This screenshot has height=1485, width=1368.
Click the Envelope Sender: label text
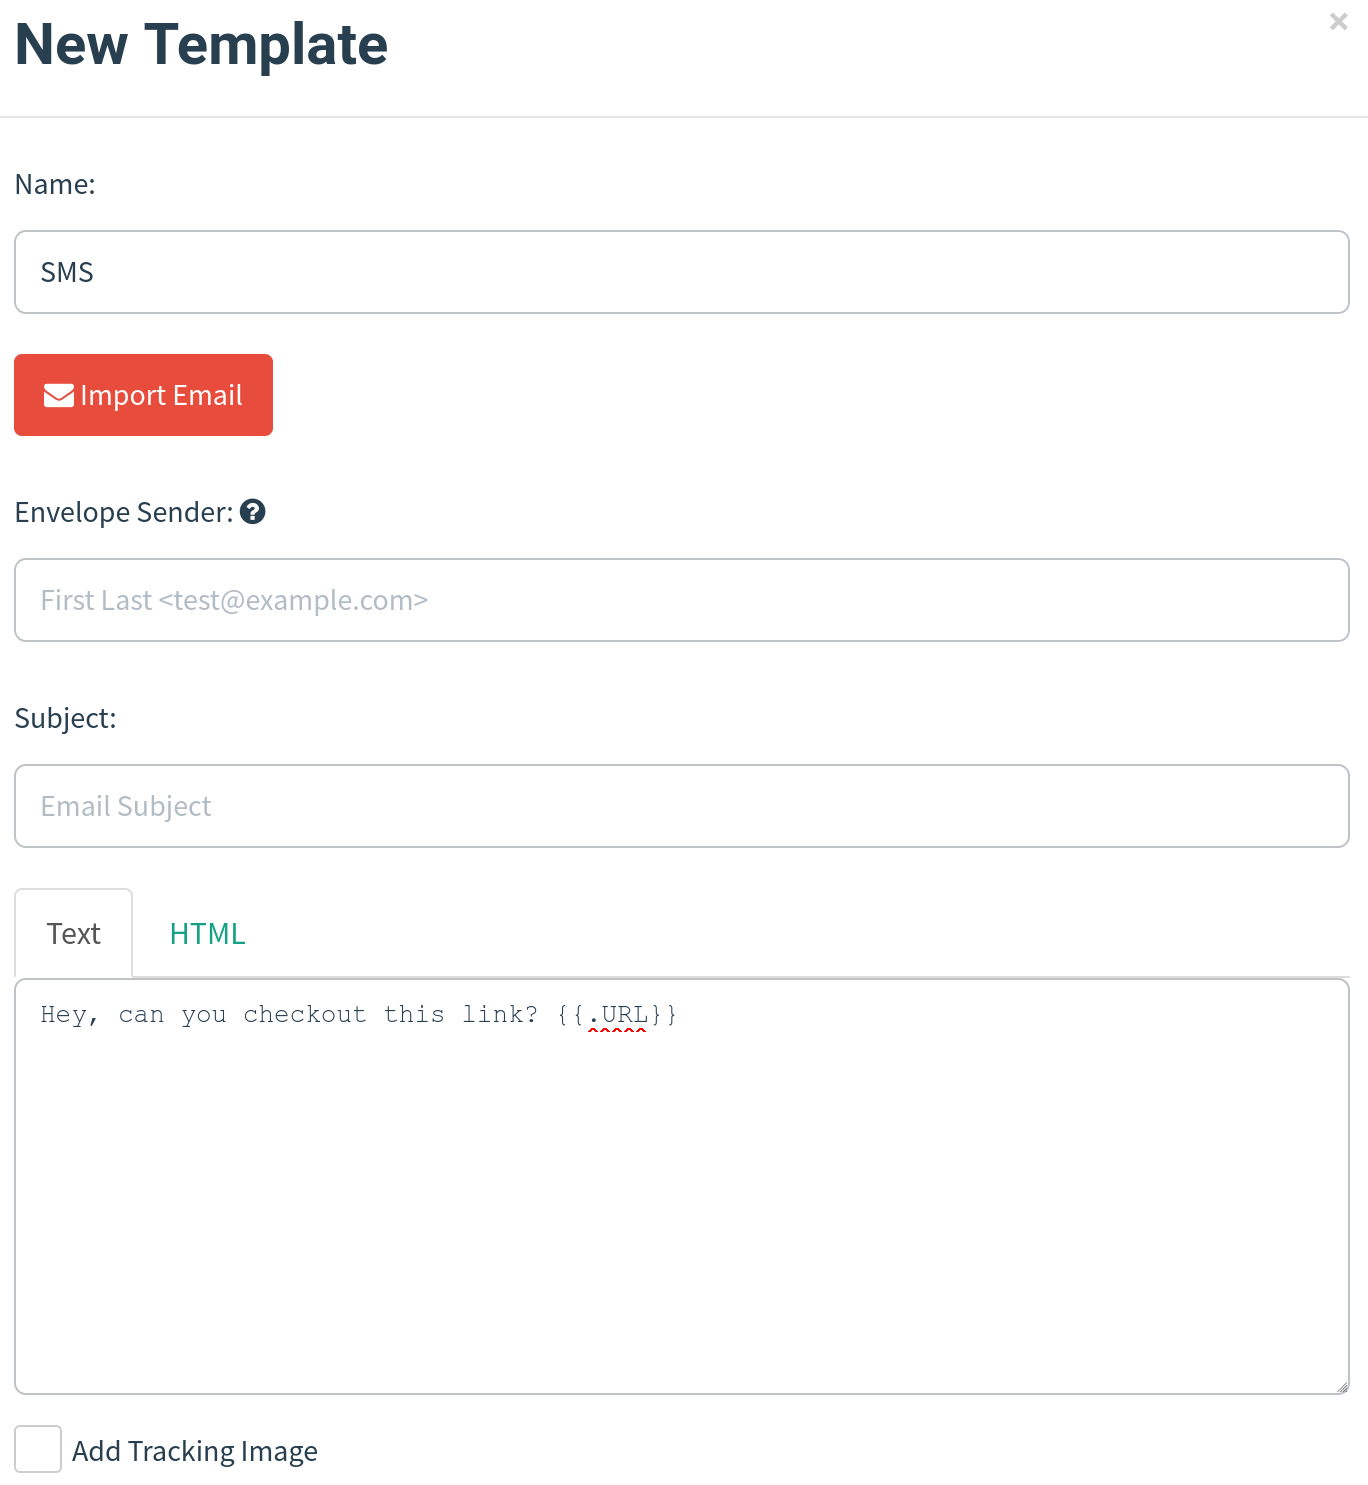pyautogui.click(x=122, y=511)
